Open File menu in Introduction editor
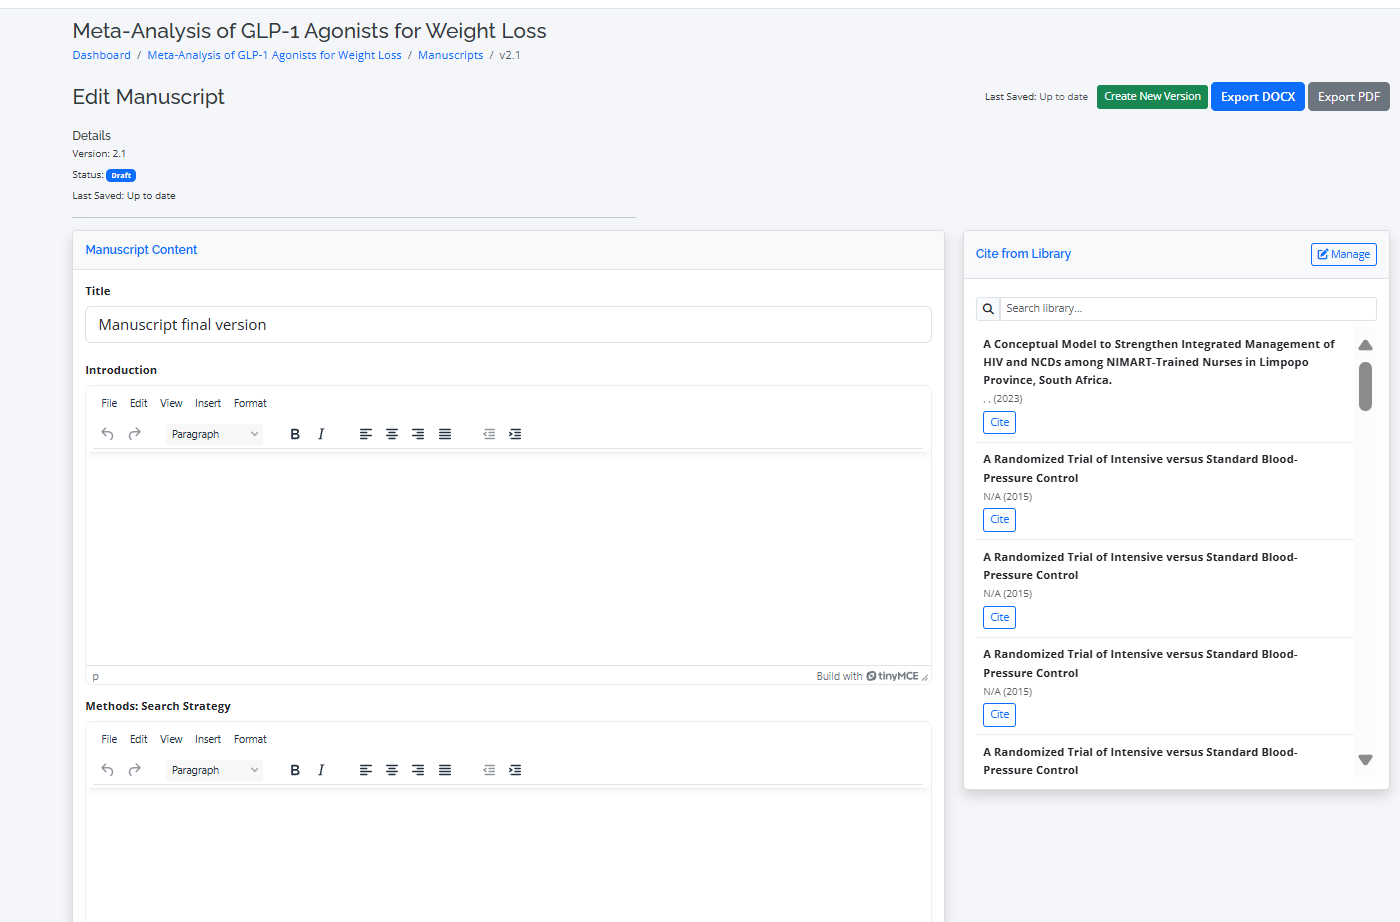Viewport: 1400px width, 922px height. (109, 403)
